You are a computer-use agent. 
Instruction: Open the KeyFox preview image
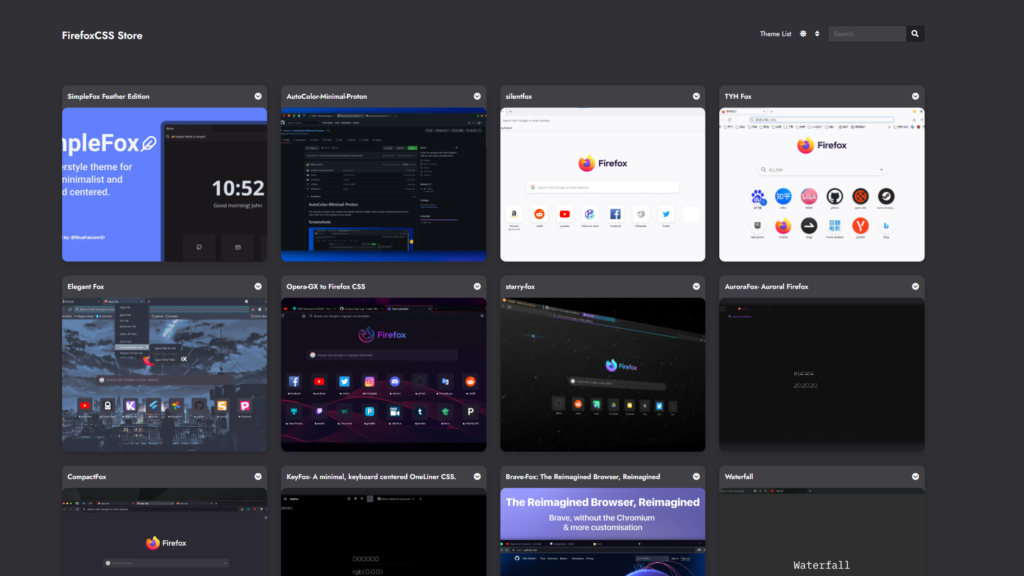click(x=383, y=532)
